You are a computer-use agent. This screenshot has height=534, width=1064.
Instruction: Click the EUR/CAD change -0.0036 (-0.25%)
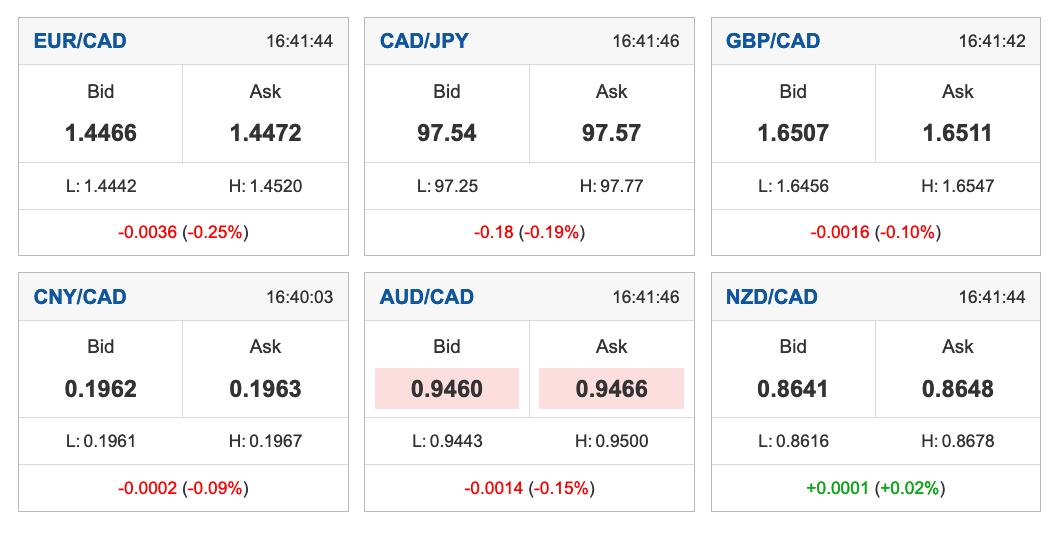[183, 232]
